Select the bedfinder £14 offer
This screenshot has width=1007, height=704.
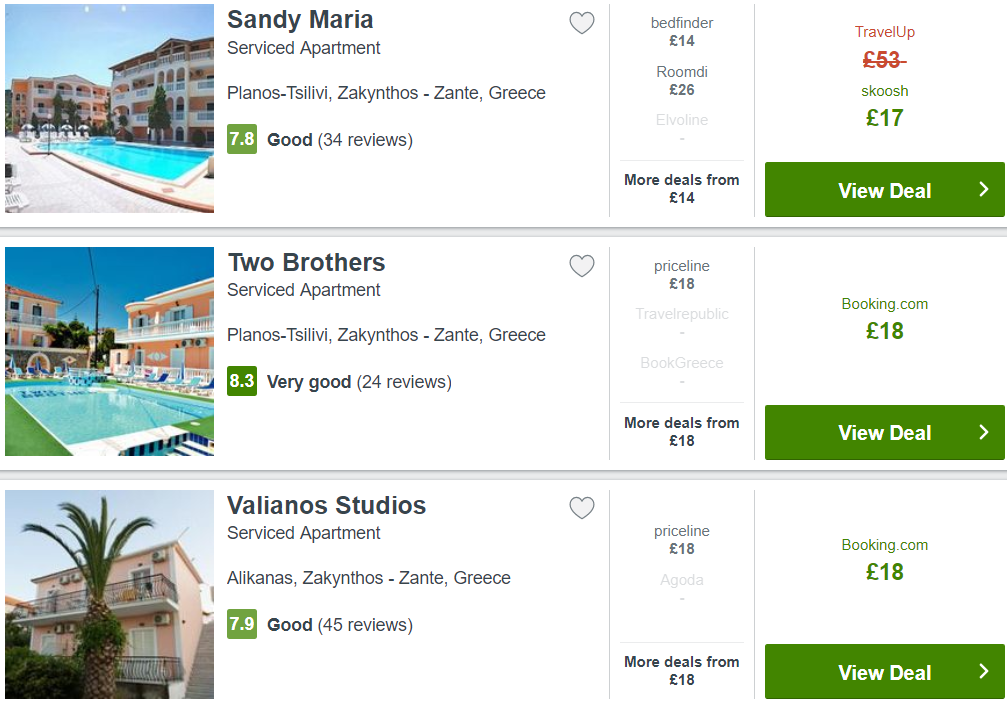click(681, 32)
